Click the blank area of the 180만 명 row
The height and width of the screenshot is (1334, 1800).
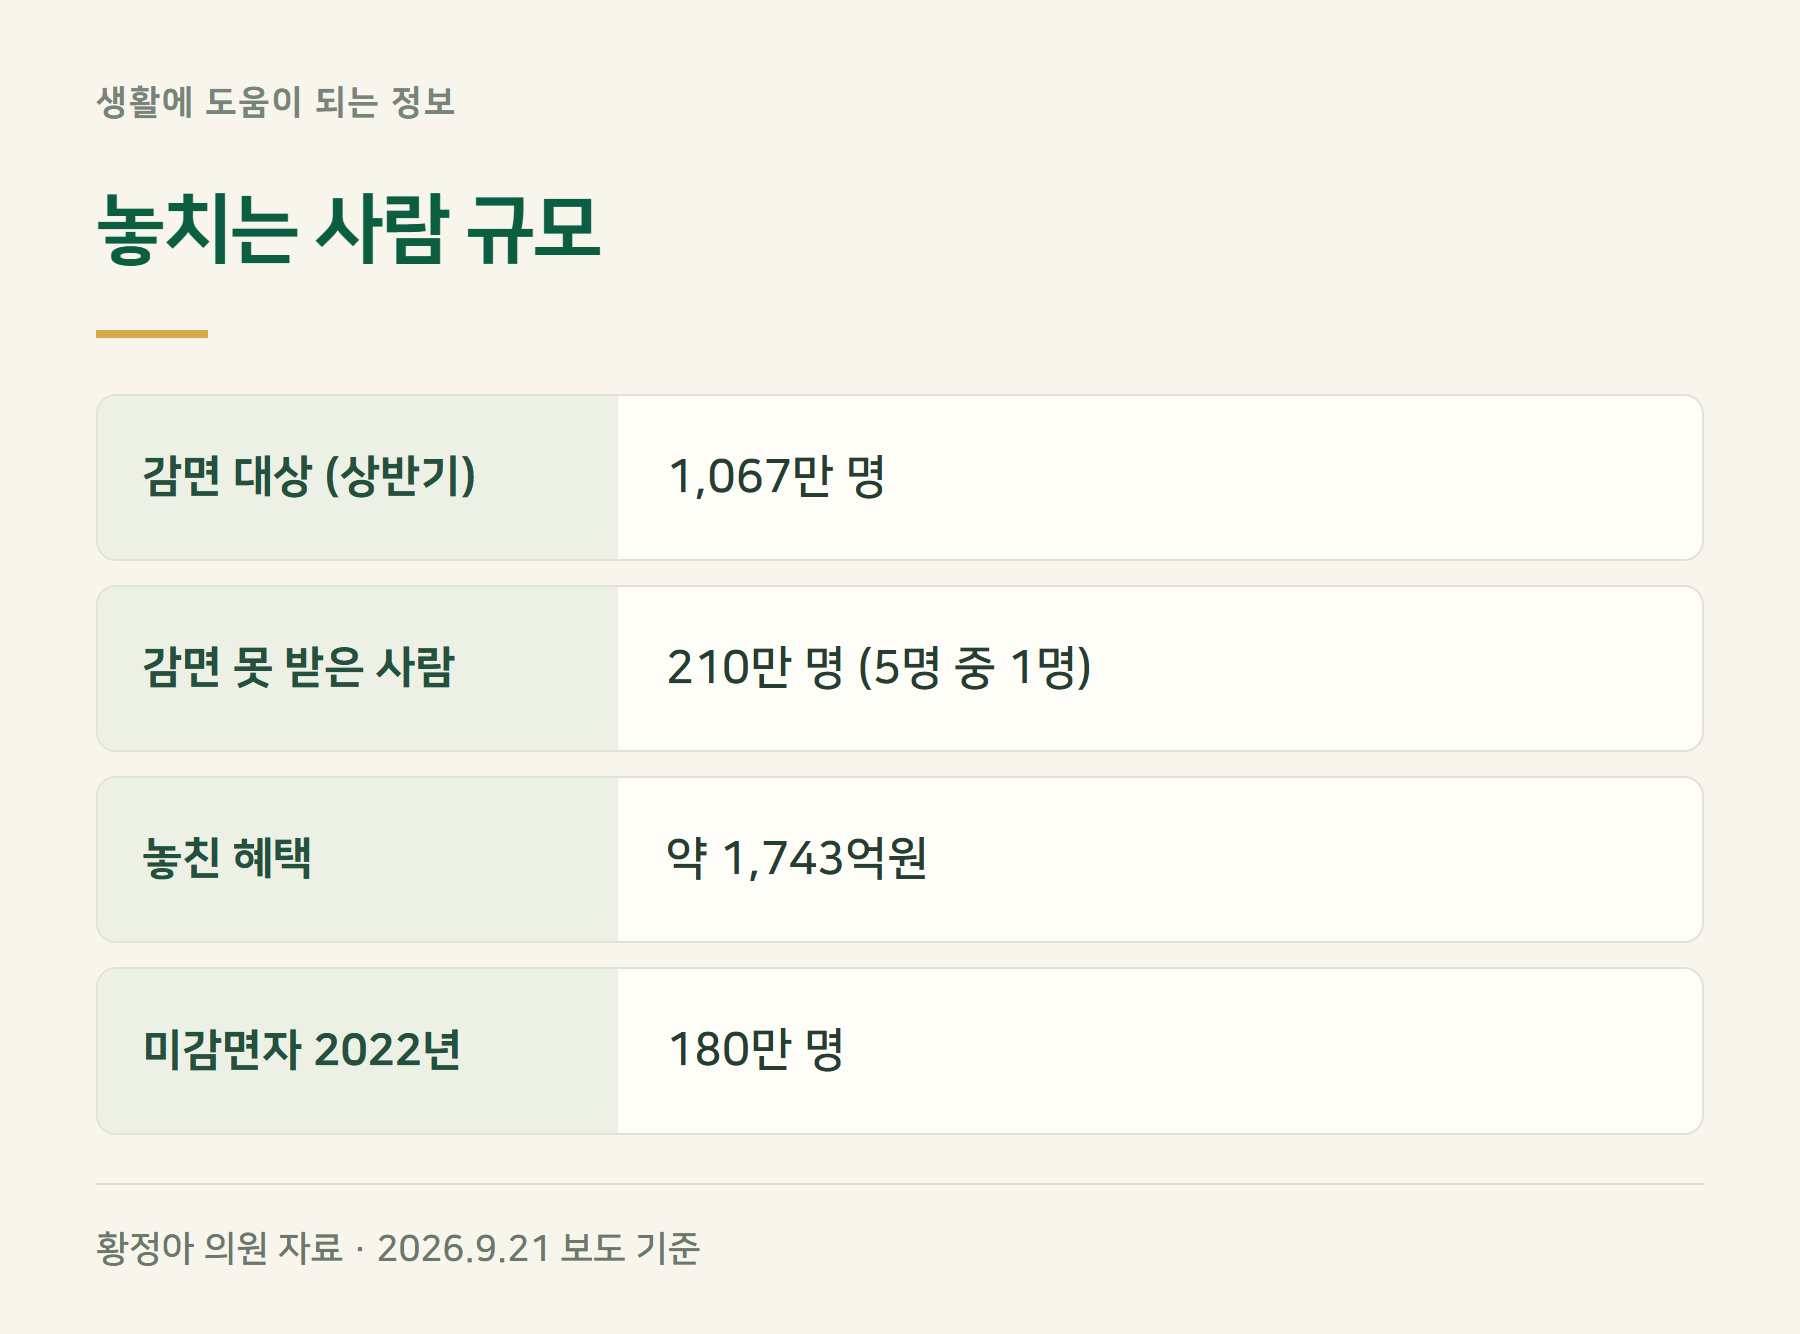1270,1051
